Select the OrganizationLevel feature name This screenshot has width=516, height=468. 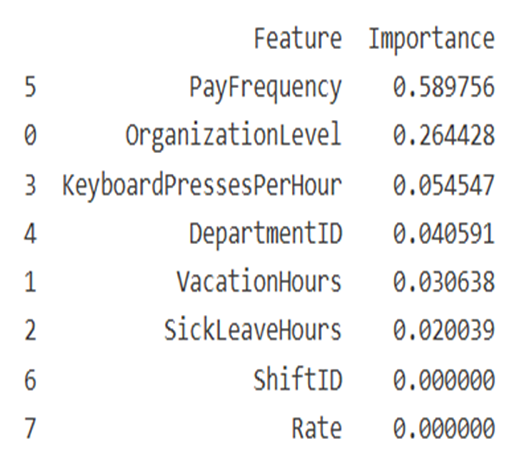coord(233,137)
